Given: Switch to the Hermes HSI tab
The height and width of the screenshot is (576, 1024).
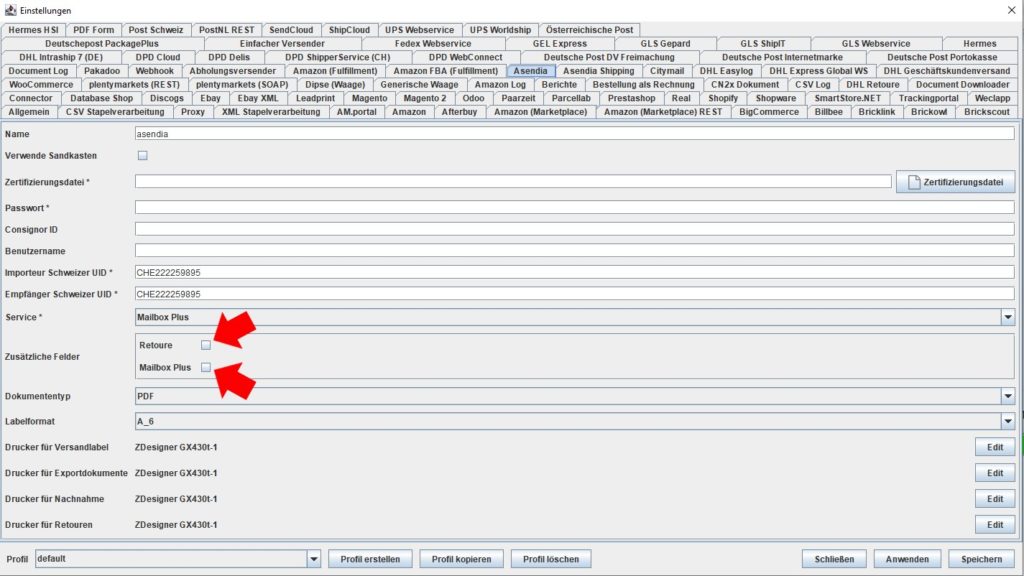Looking at the screenshot, I should (x=33, y=29).
